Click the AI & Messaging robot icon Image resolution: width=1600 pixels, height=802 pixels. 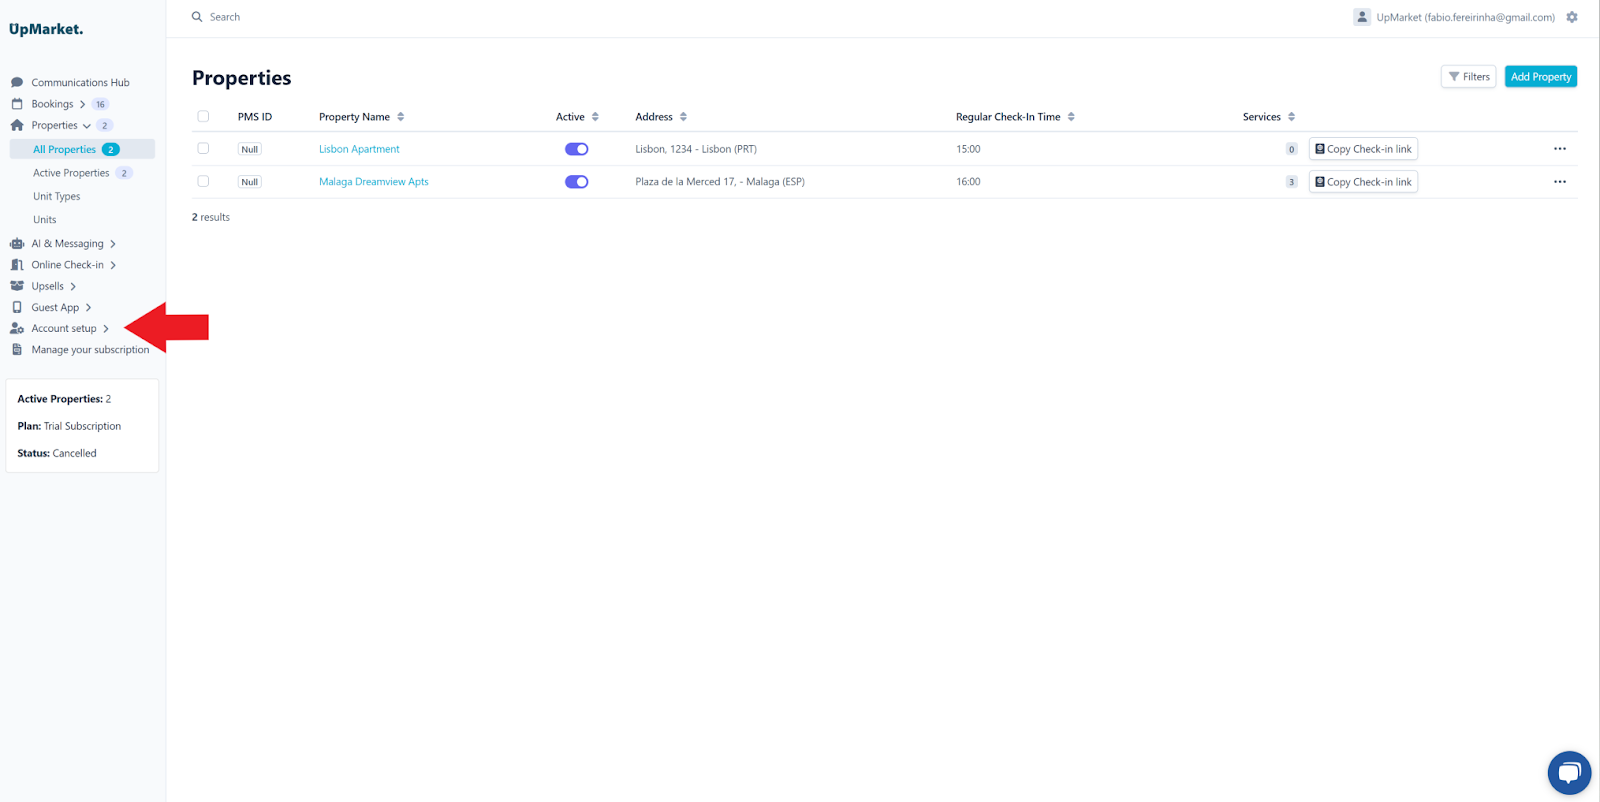[x=17, y=244]
